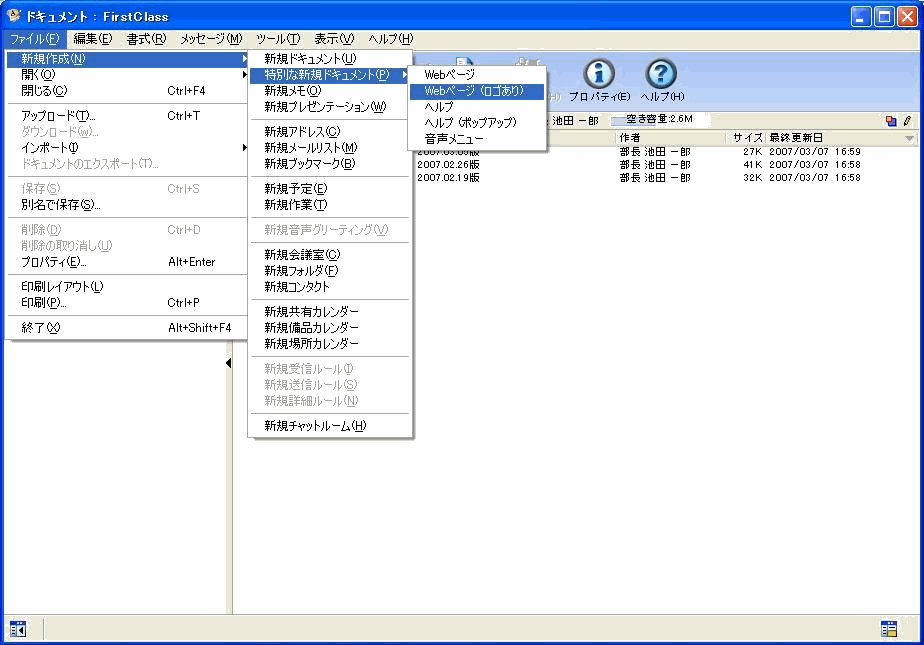Click プロパティ in the File menu
The width and height of the screenshot is (924, 645).
pos(54,262)
